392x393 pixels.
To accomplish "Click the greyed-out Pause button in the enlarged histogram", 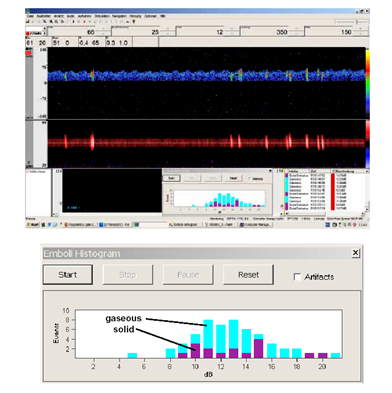I will (188, 275).
